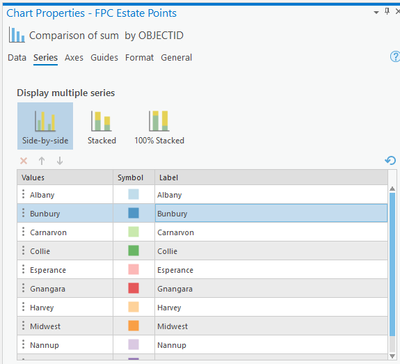Open the Format tab
Screen dimensions: 400x364
point(139,58)
